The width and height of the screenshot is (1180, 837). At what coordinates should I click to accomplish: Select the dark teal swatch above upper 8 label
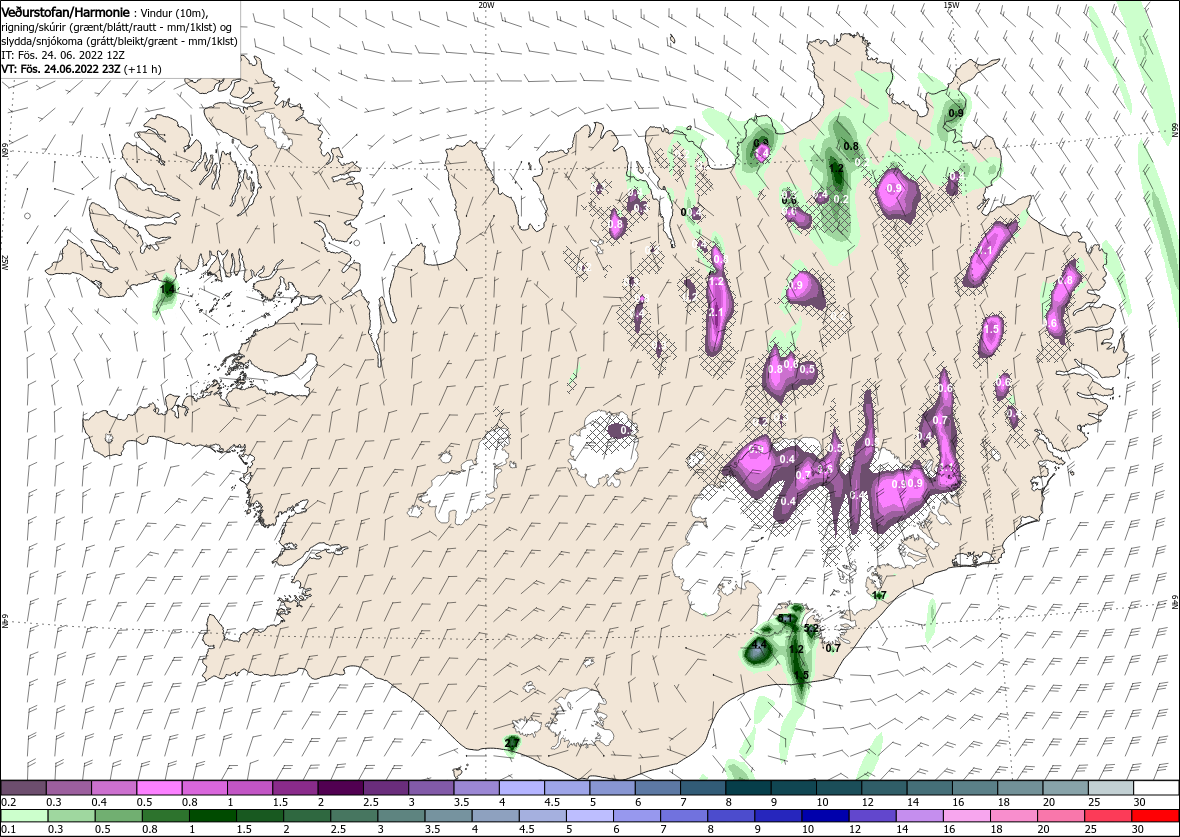click(x=749, y=788)
